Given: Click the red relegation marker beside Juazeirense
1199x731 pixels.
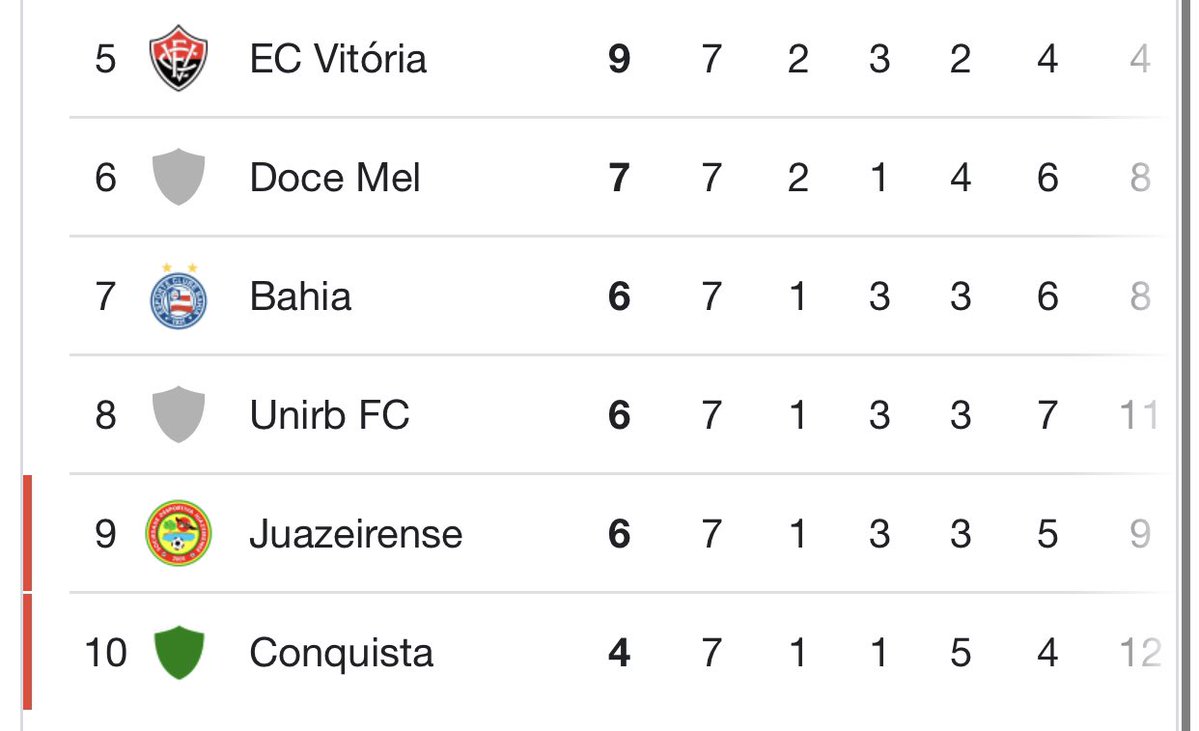Looking at the screenshot, I should [x=28, y=533].
